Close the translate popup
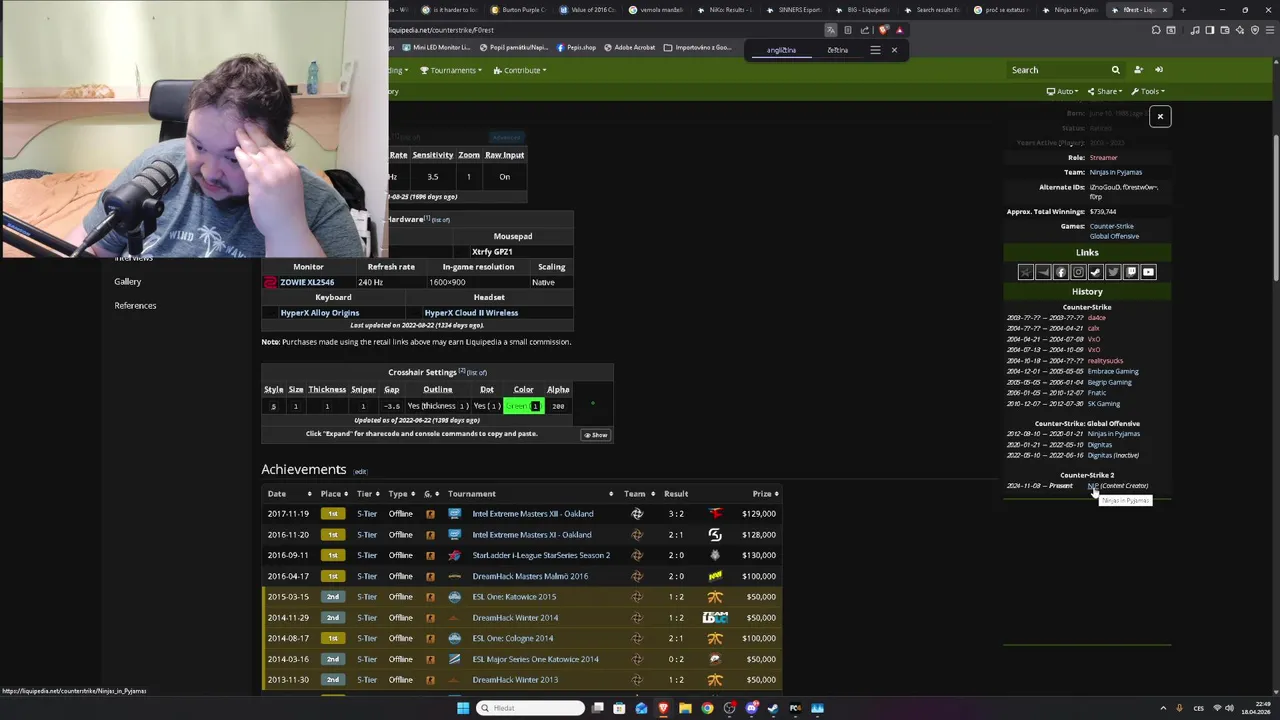The image size is (1280, 720). click(894, 50)
